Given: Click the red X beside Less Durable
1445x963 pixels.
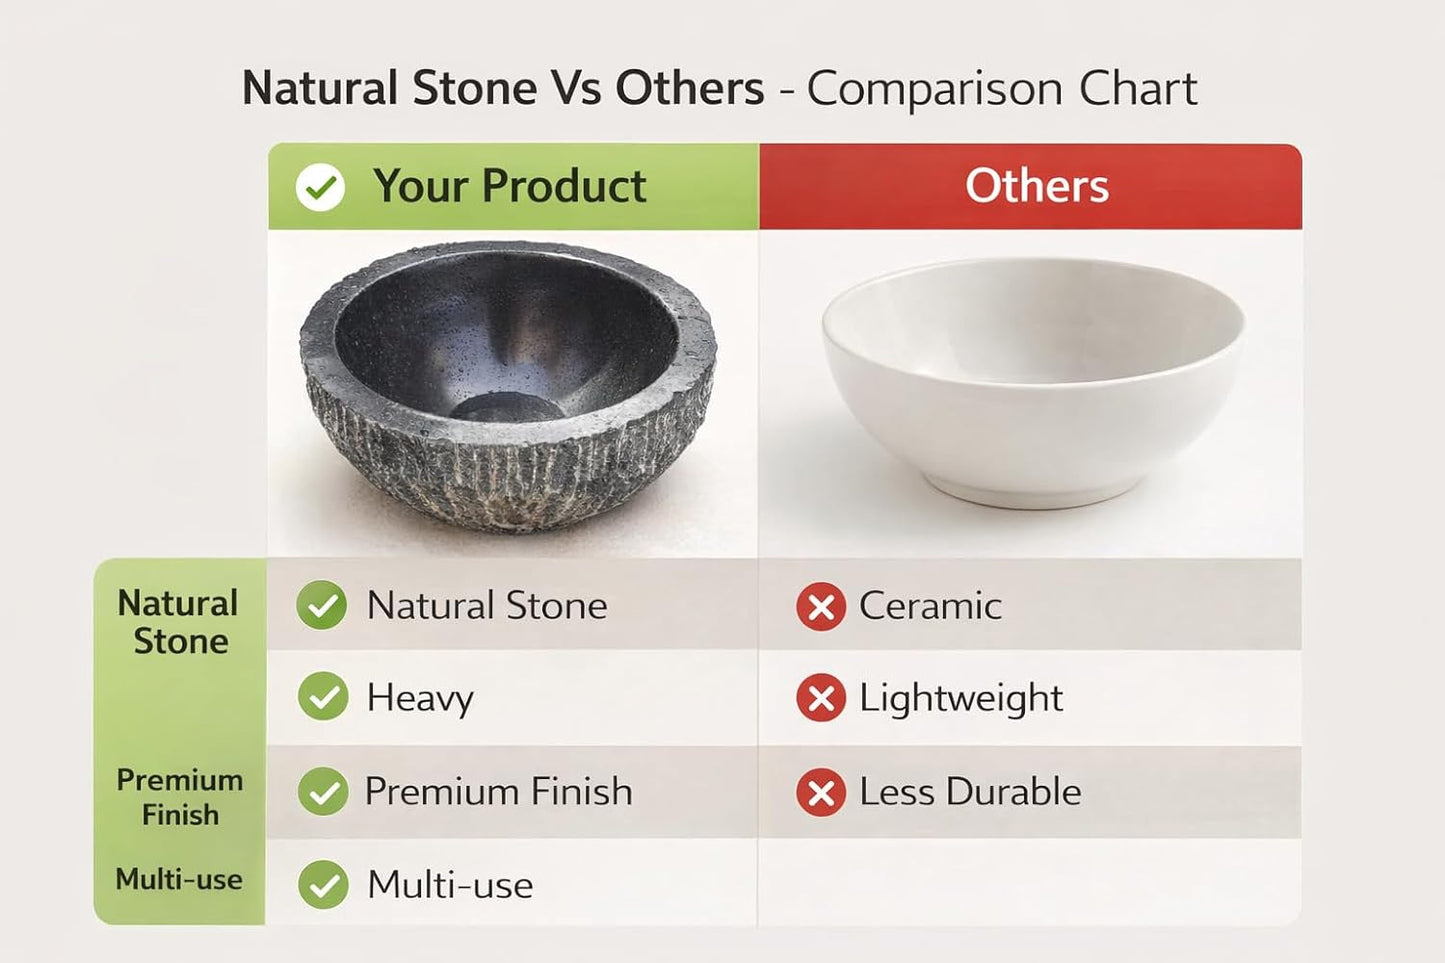Looking at the screenshot, I should [821, 793].
